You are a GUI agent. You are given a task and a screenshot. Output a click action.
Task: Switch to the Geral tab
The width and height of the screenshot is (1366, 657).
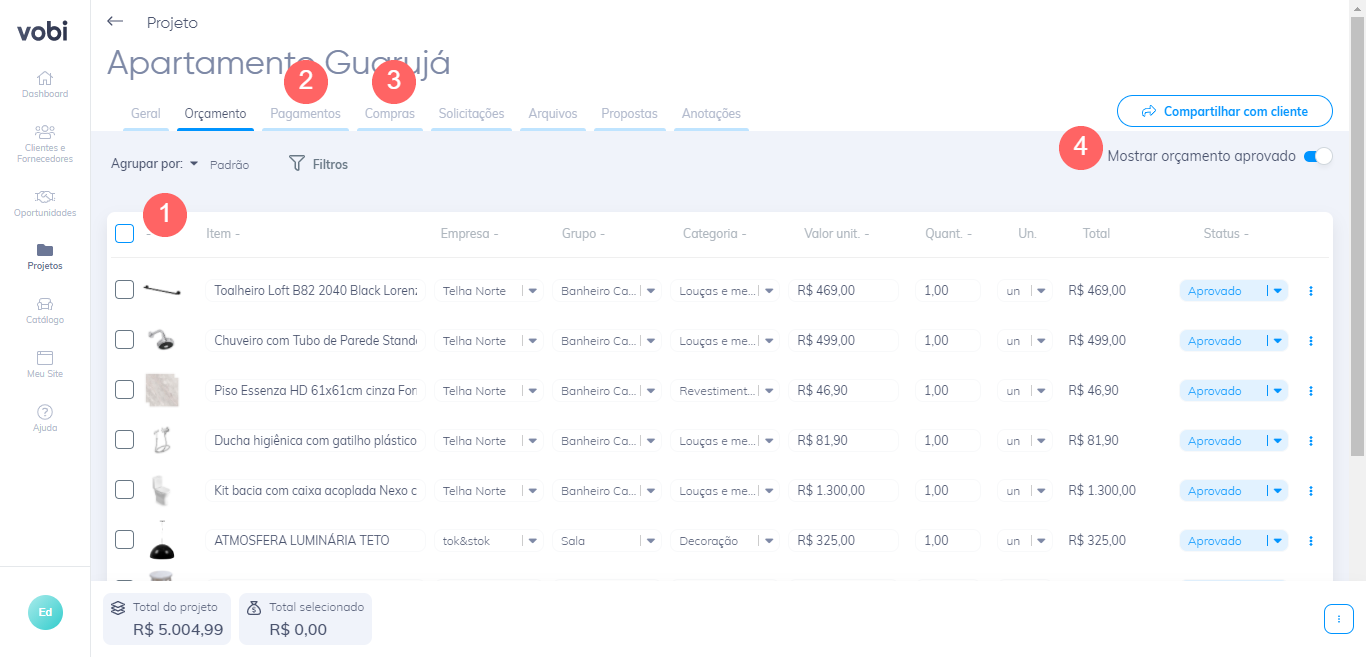tap(145, 114)
